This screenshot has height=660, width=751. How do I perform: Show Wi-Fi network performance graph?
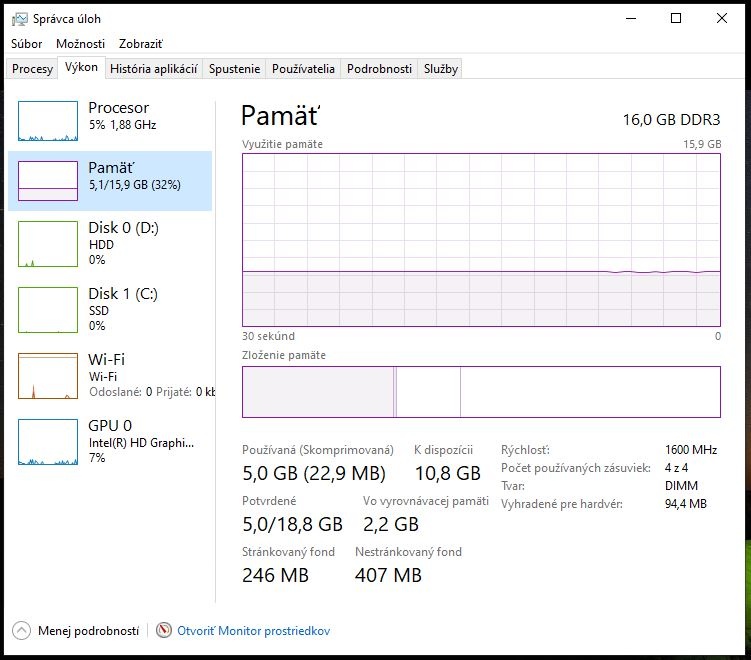(x=110, y=374)
